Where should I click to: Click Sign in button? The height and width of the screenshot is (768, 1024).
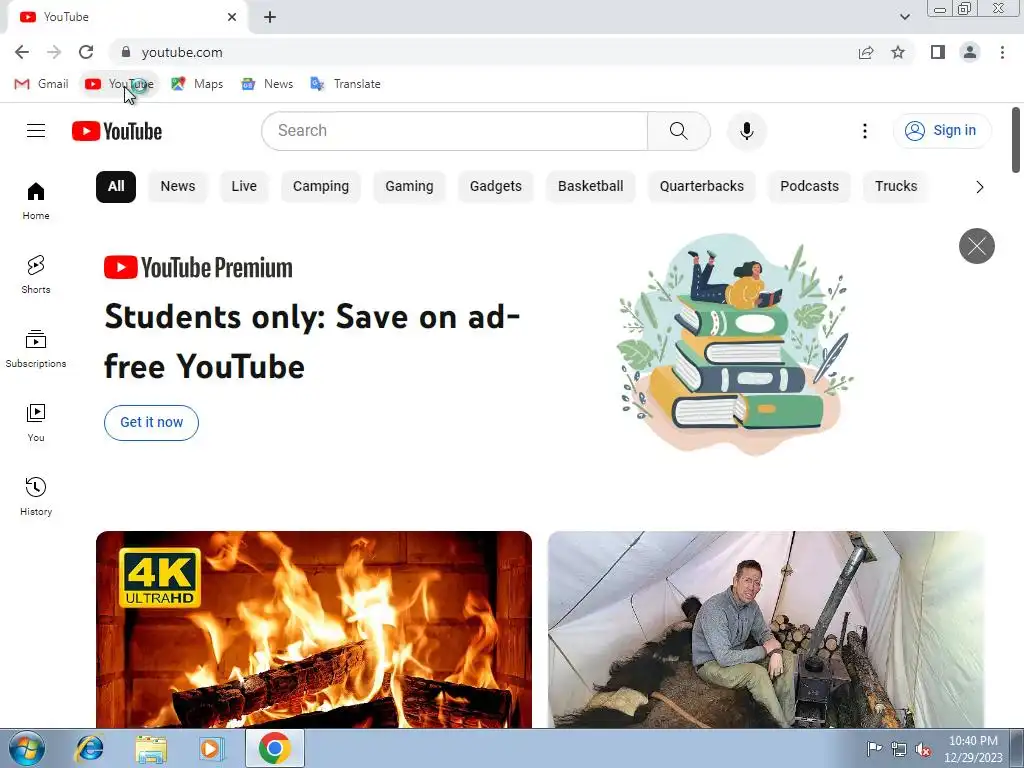(x=942, y=131)
